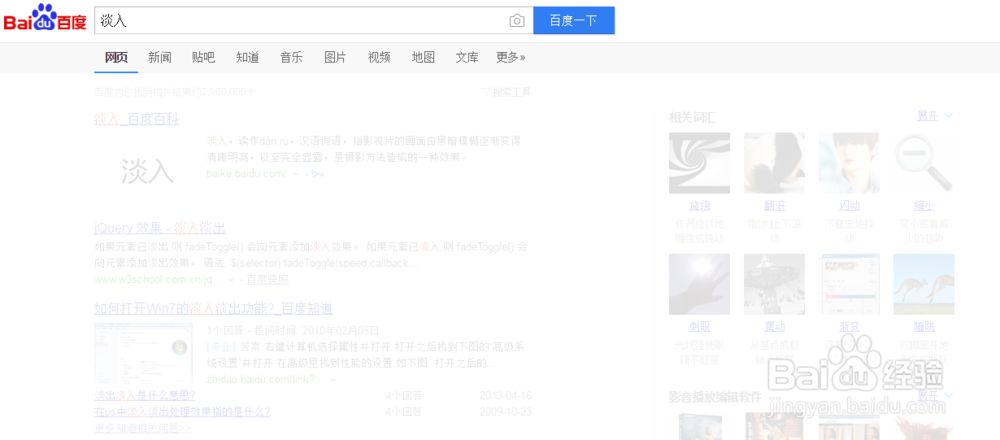Expand dropdown arrow beside www.w3school.com.cn
This screenshot has height=440, width=1000.
(x=231, y=279)
